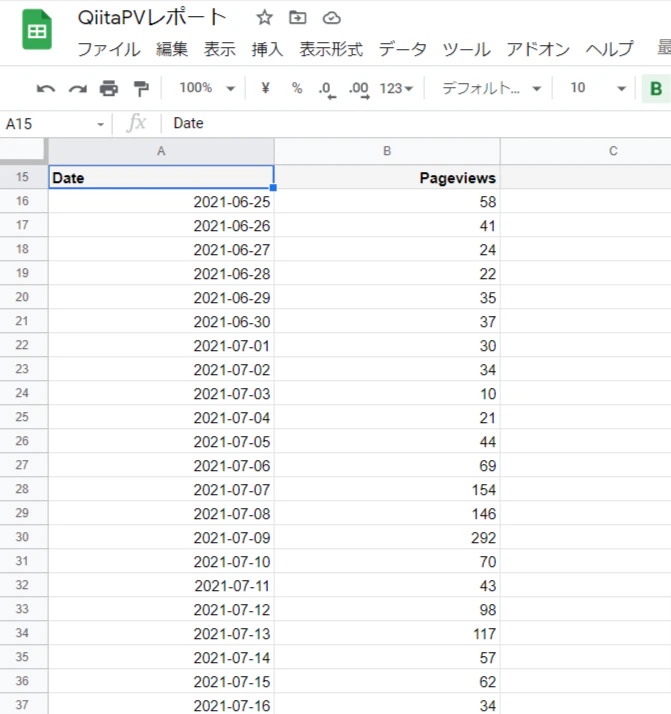Open the zoom 100% dropdown

[207, 87]
